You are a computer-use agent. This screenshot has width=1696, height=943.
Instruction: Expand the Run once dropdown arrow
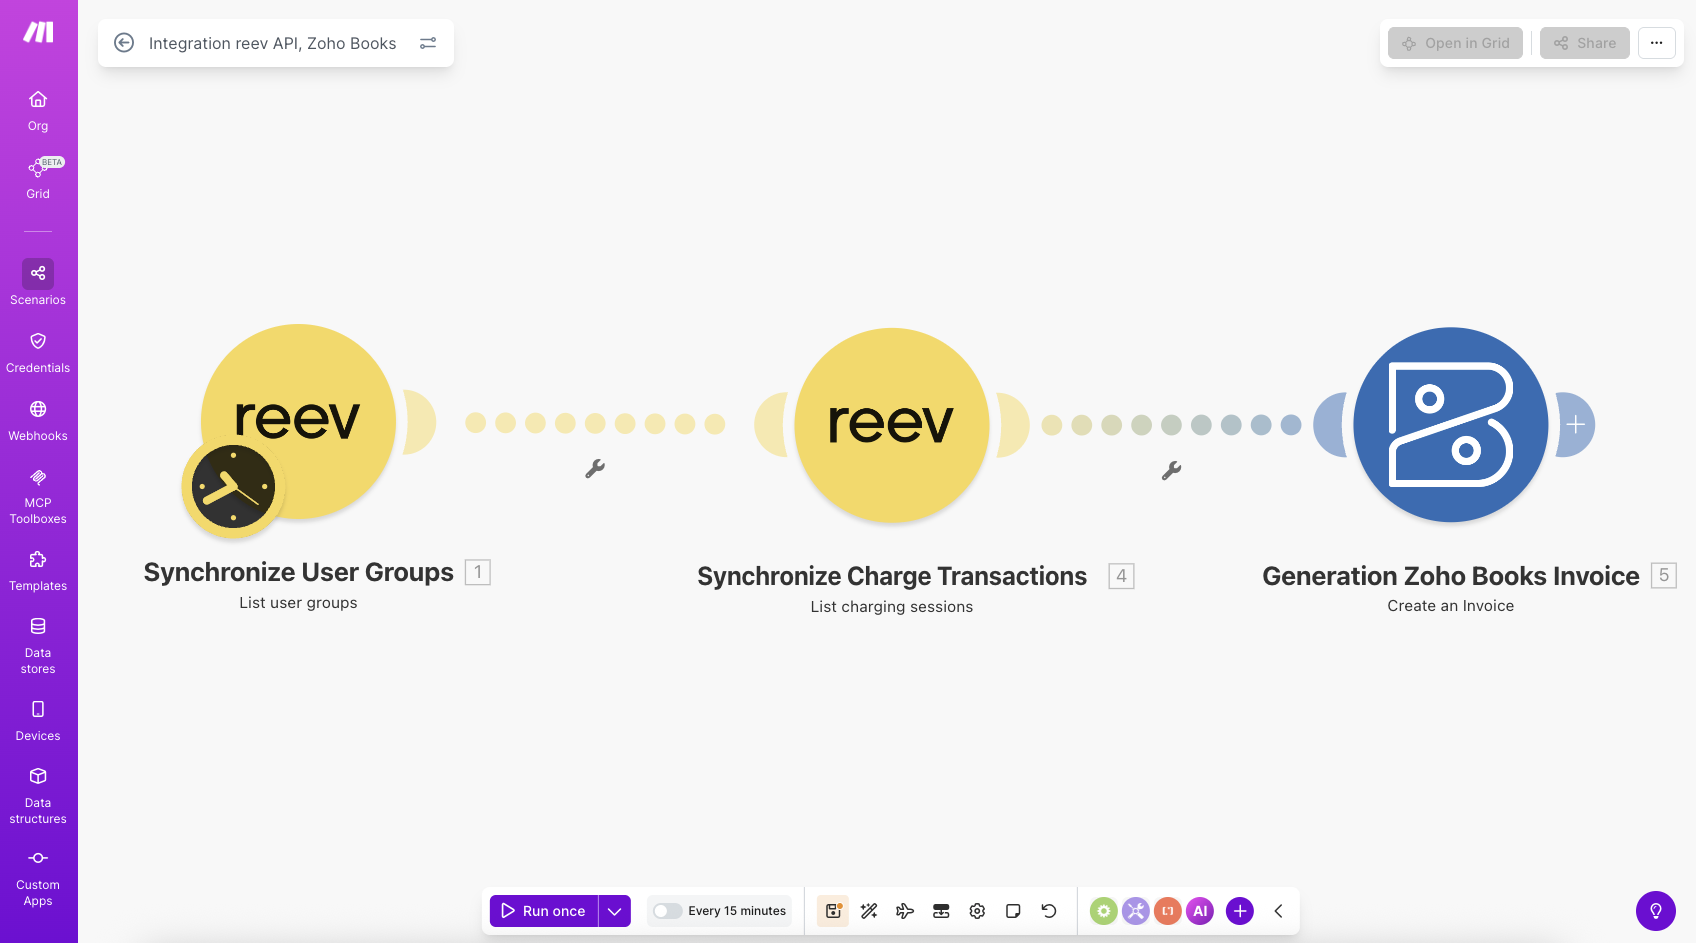615,911
